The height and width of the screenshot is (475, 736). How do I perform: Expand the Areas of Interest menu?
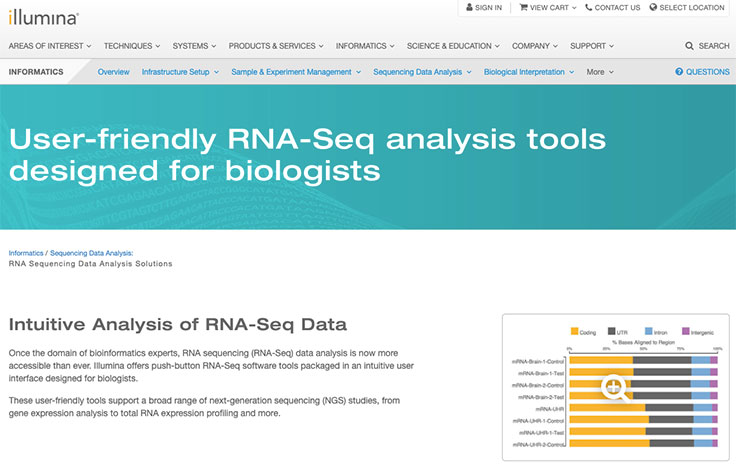pyautogui.click(x=50, y=46)
